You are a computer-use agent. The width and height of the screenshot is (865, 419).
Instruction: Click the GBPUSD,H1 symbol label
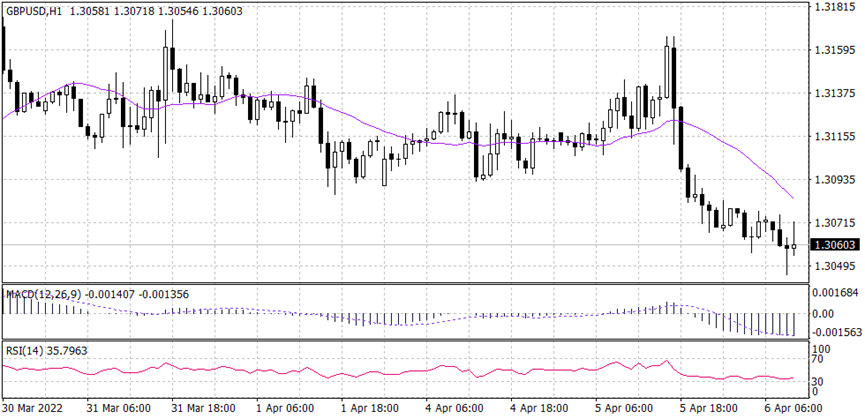[x=38, y=9]
